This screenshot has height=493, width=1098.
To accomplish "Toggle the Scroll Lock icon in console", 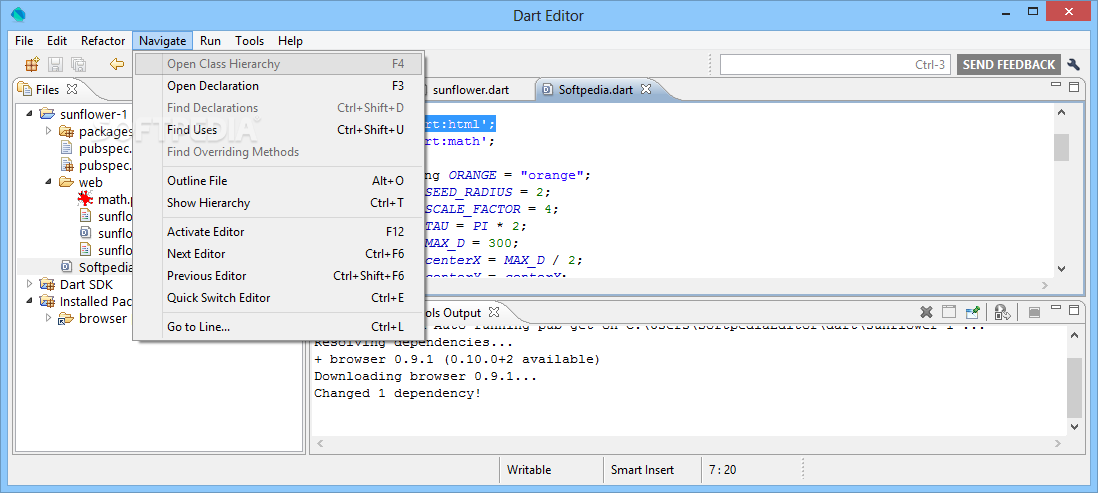I will tap(1002, 312).
